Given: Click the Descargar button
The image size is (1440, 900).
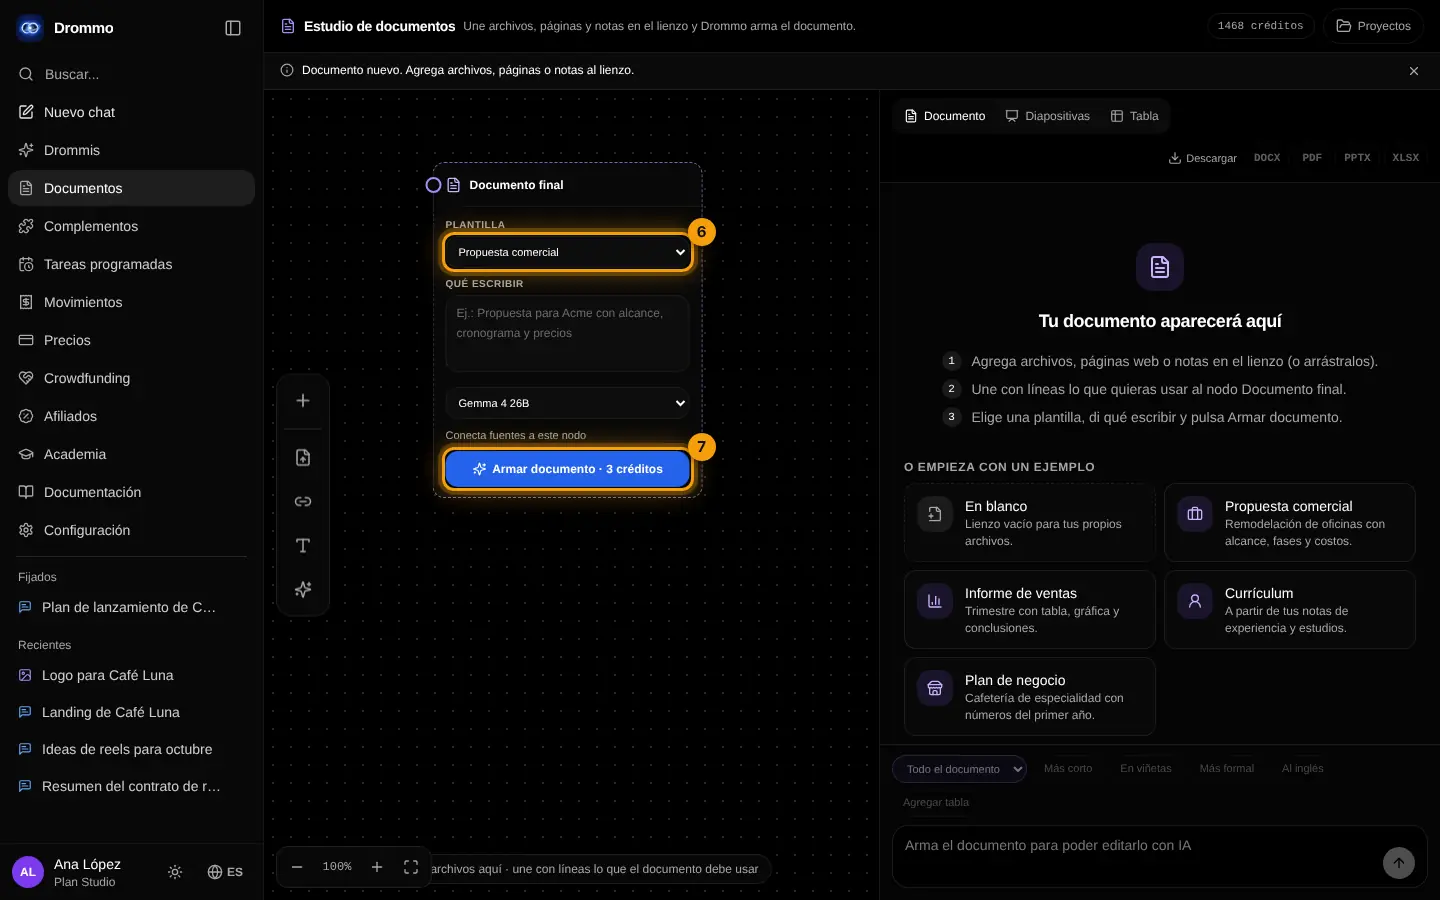Looking at the screenshot, I should tap(1202, 158).
